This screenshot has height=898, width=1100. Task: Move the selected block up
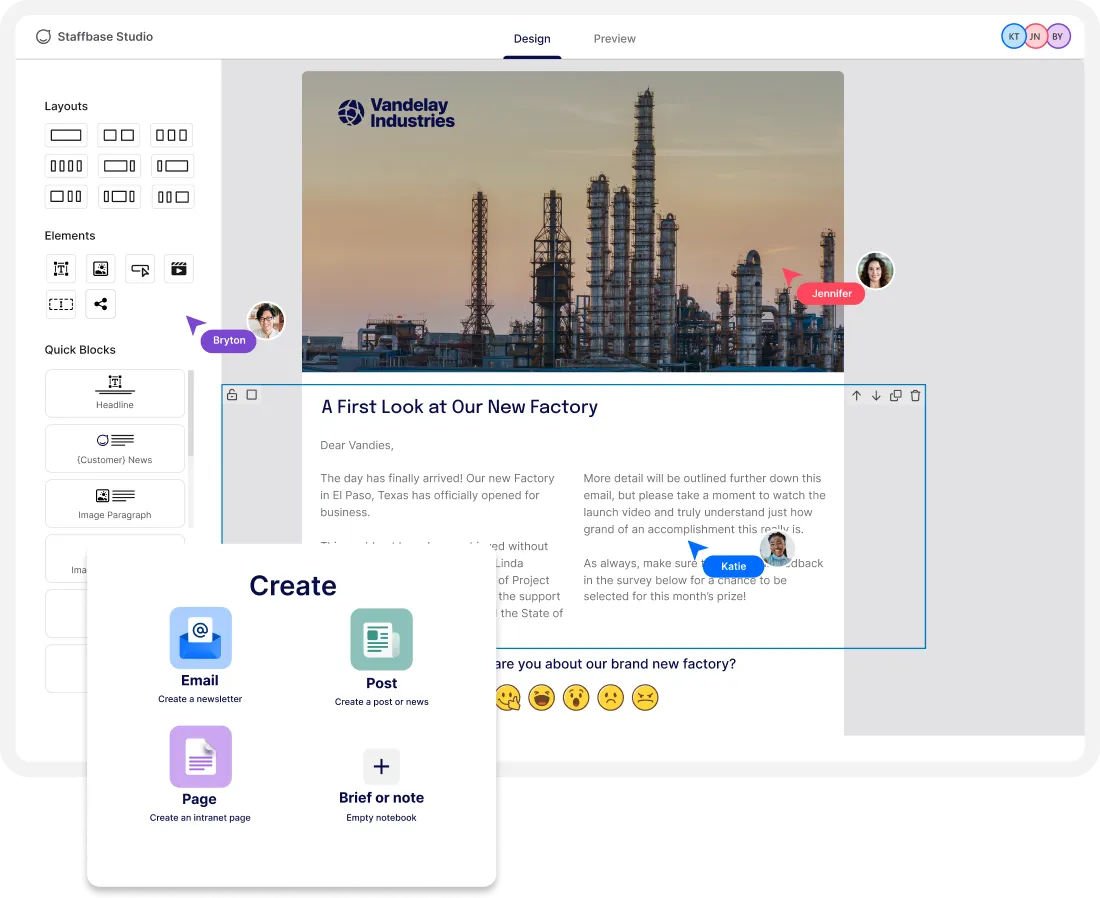[x=856, y=395]
